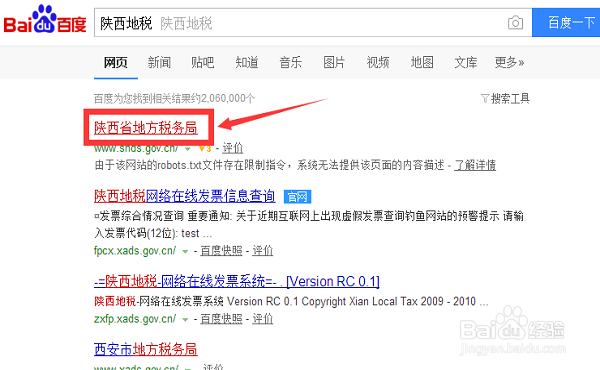Open 陕西地税-网络在线发票系统 Version RC 0.1 result
Image resolution: width=600 pixels, height=370 pixels.
237,281
